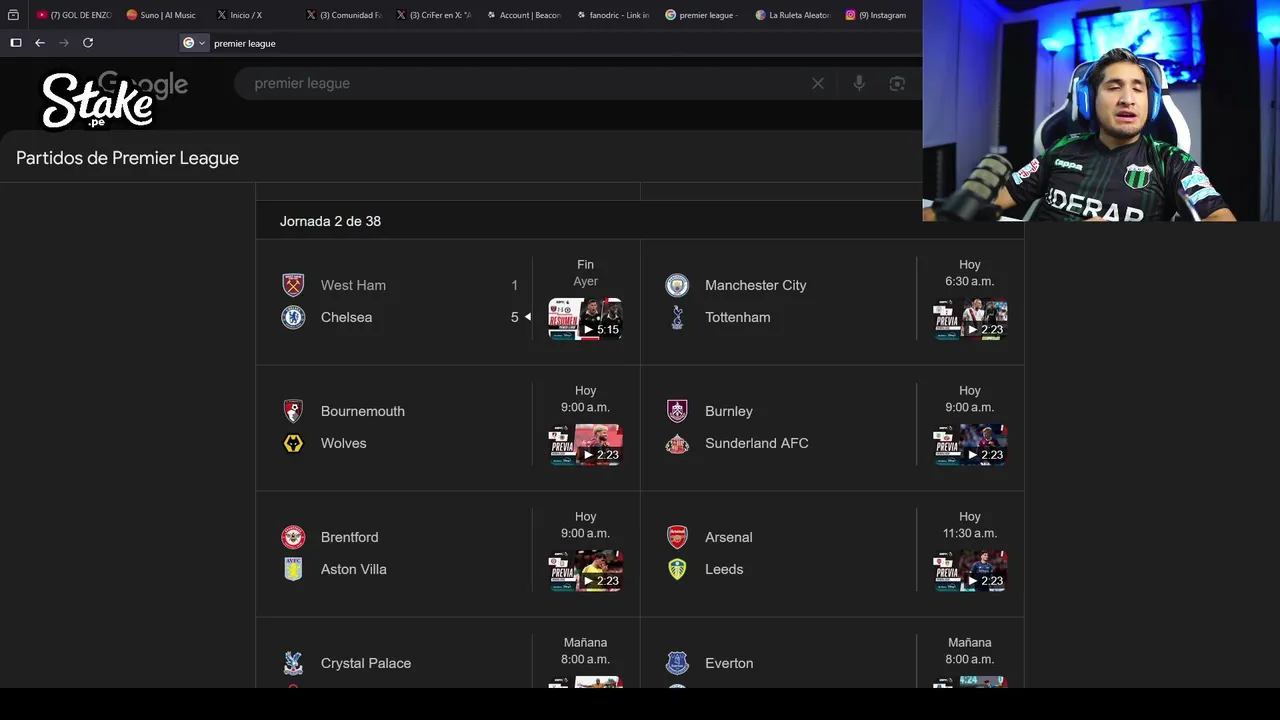This screenshot has height=720, width=1280.
Task: Click the Aston Villa club crest
Action: click(x=293, y=569)
